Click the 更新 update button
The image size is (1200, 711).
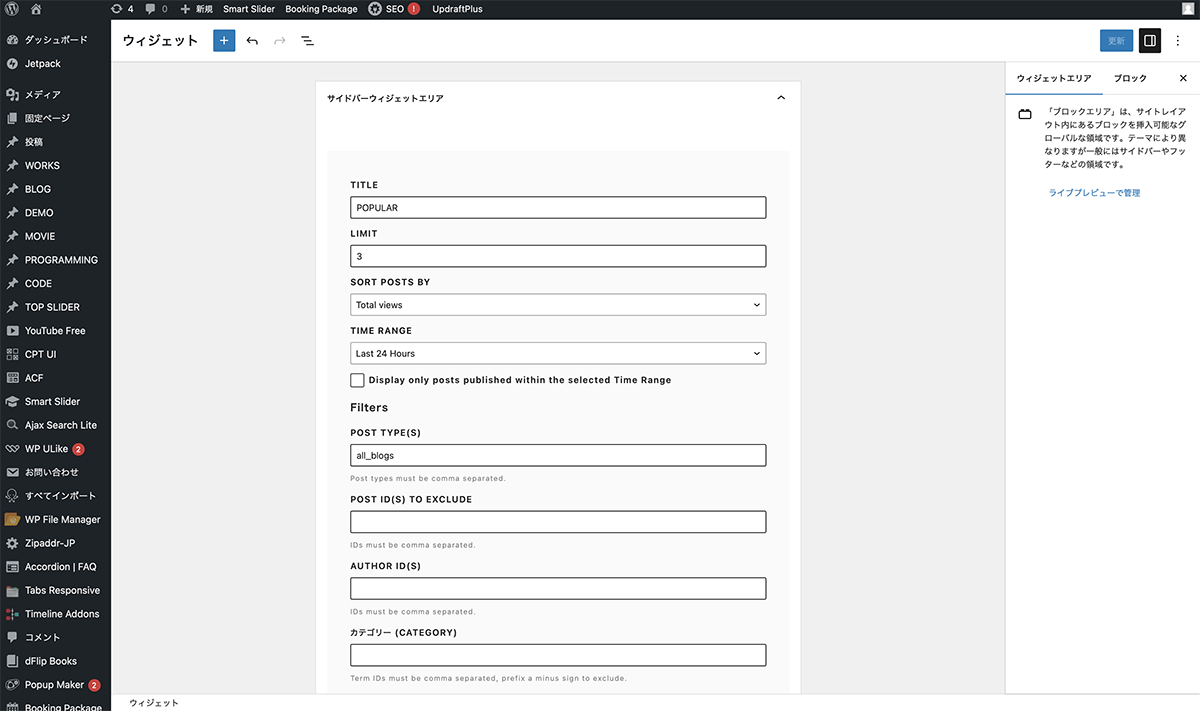point(1116,41)
